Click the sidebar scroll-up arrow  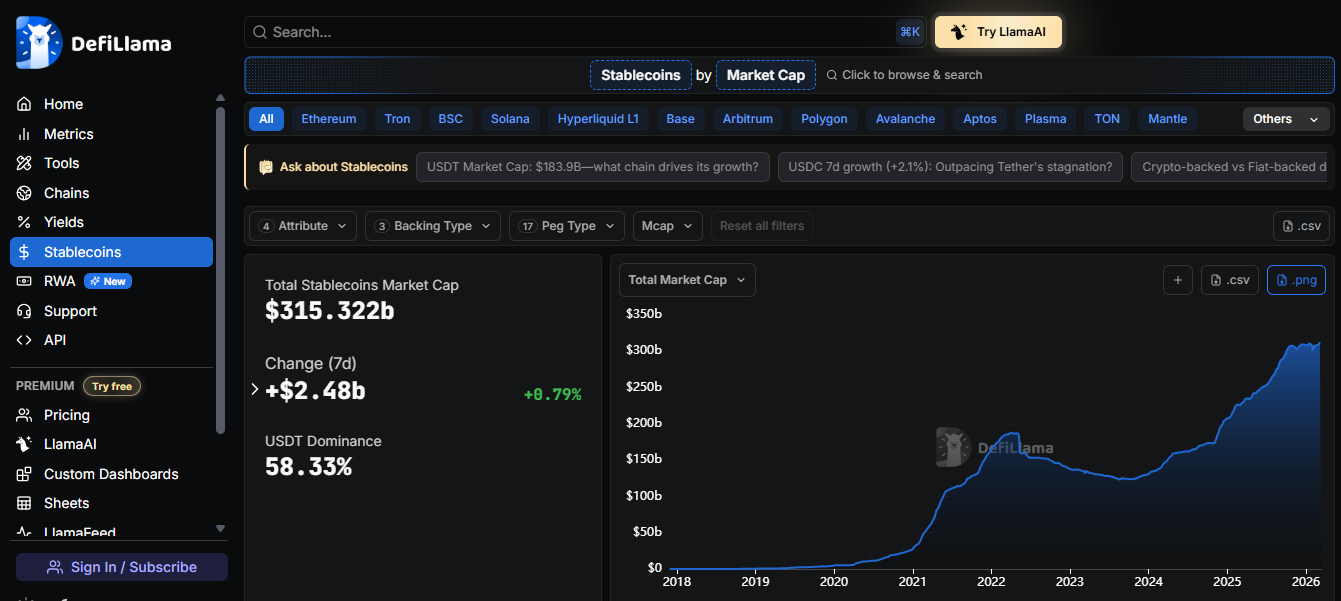pos(221,97)
